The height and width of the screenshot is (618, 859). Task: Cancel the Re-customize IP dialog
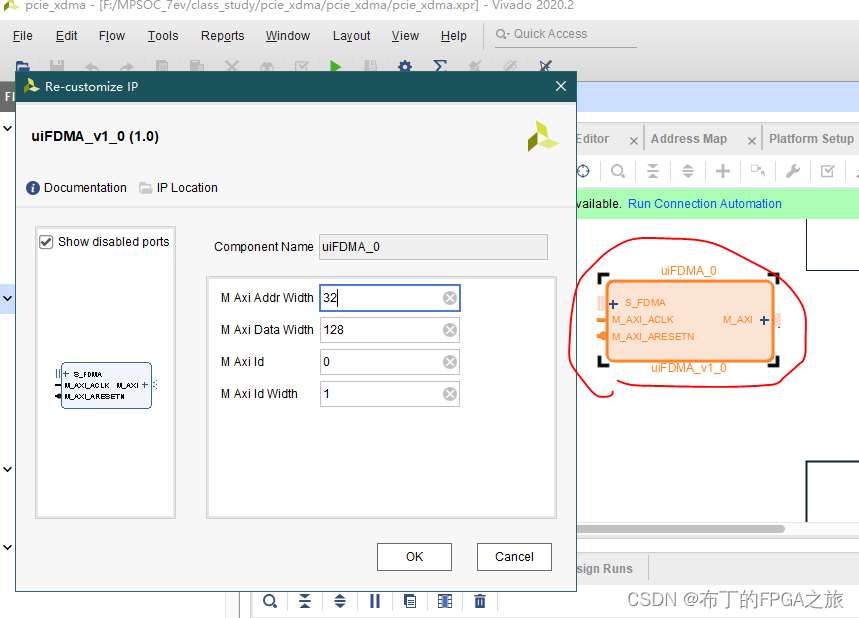514,557
